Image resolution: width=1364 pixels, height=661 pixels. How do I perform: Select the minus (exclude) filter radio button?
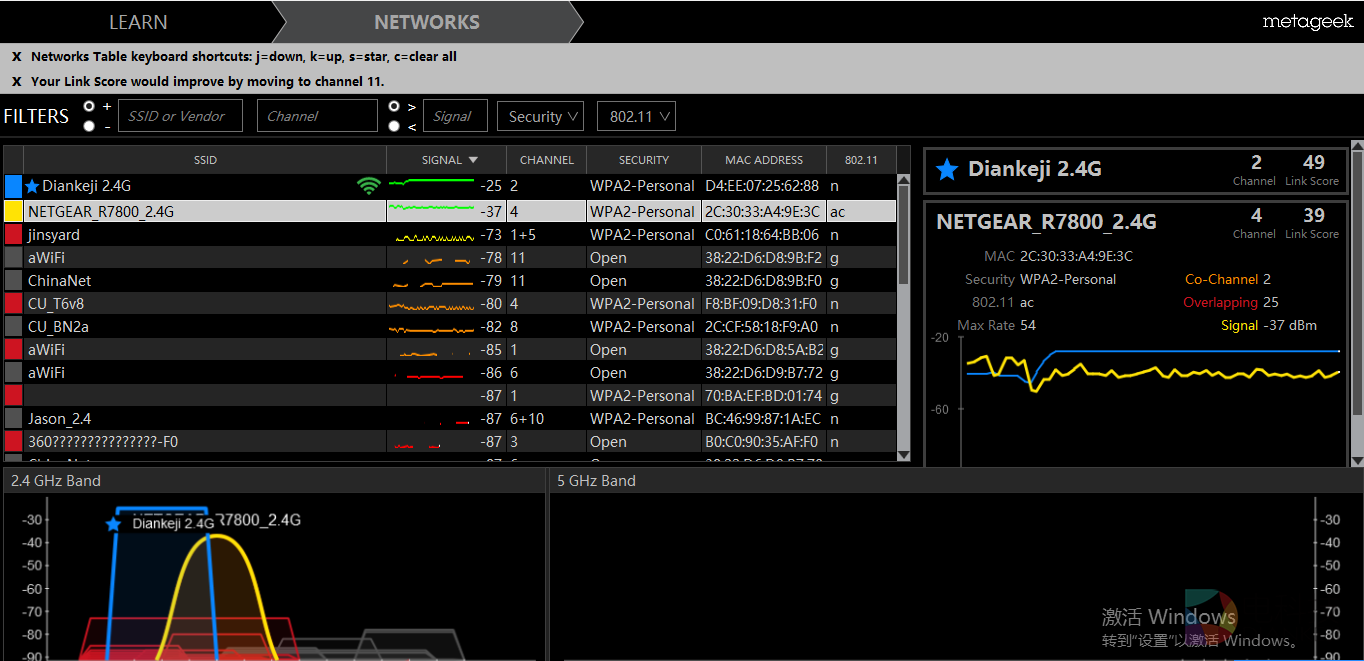pyautogui.click(x=90, y=126)
